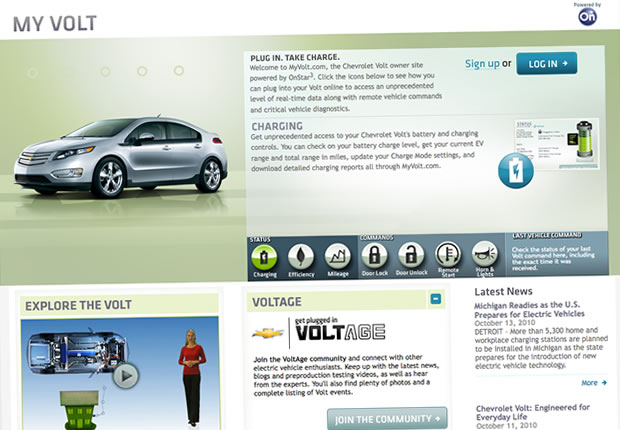Screen dimensions: 620x430
Task: Send the Door Lock command
Action: click(374, 255)
